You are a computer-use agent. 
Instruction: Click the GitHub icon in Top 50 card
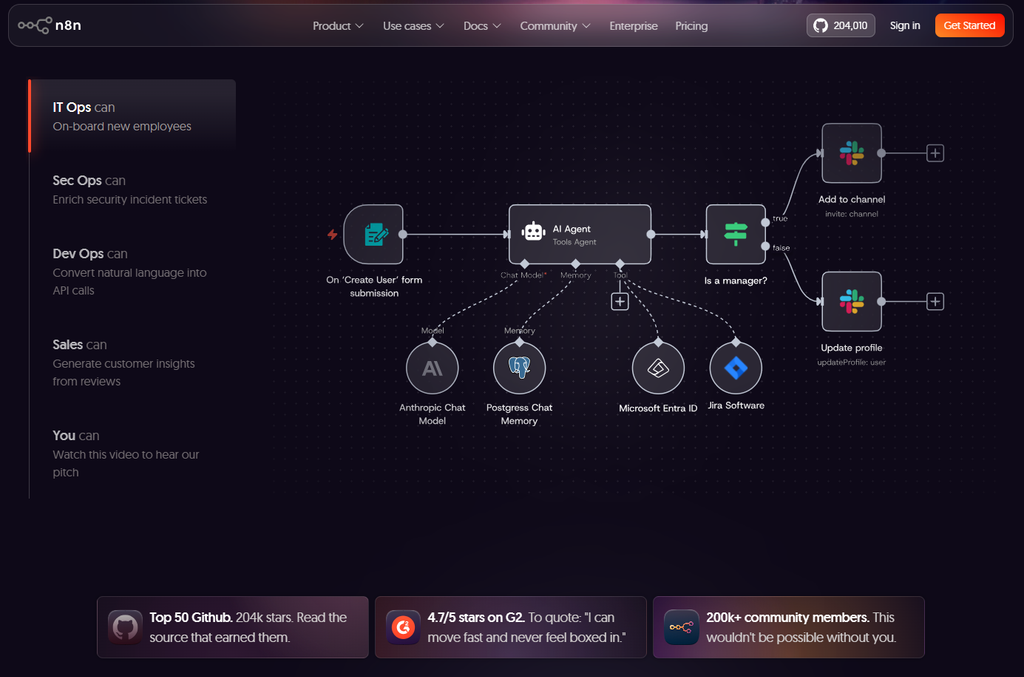pyautogui.click(x=125, y=627)
